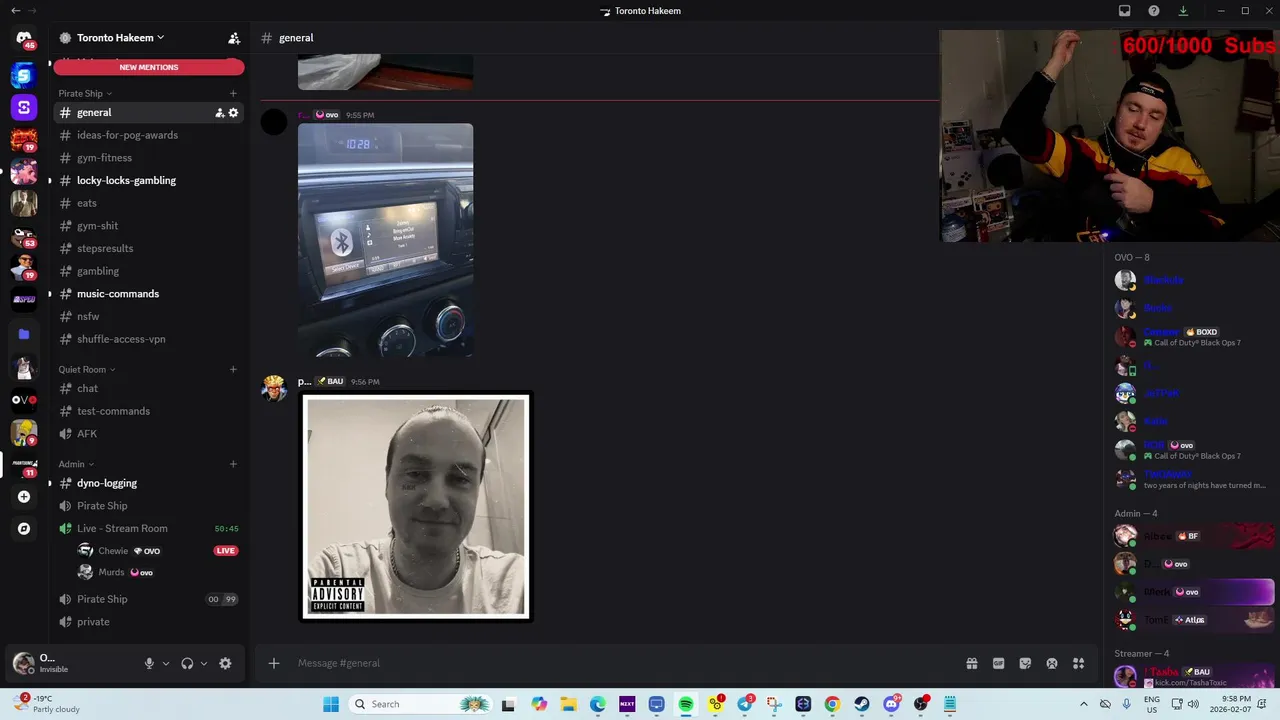Open the apps launcher icon in message bar
1280x720 pixels.
coord(1078,663)
